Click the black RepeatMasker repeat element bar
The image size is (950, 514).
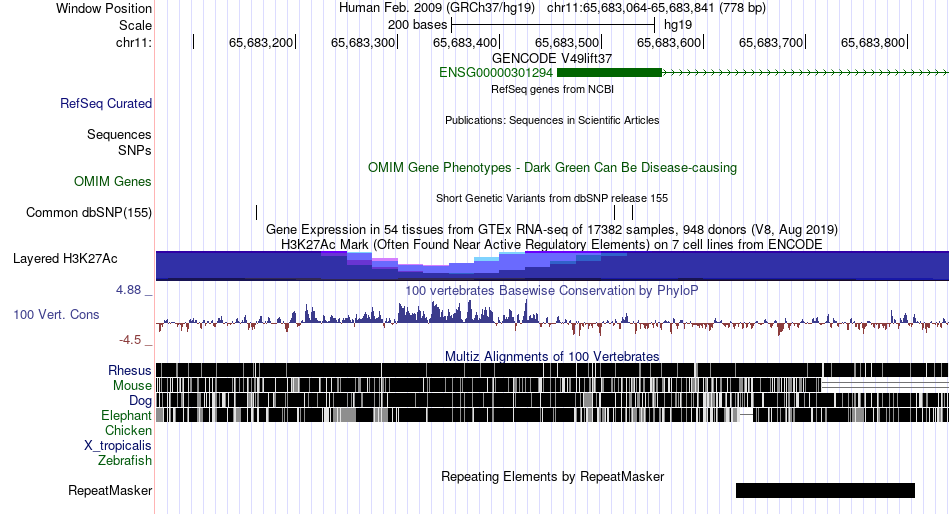click(x=825, y=490)
